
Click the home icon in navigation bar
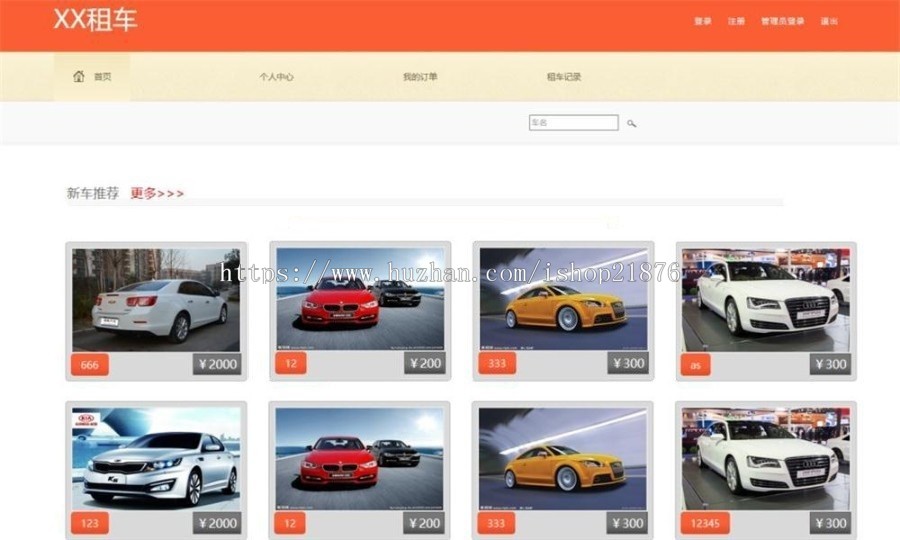point(79,77)
